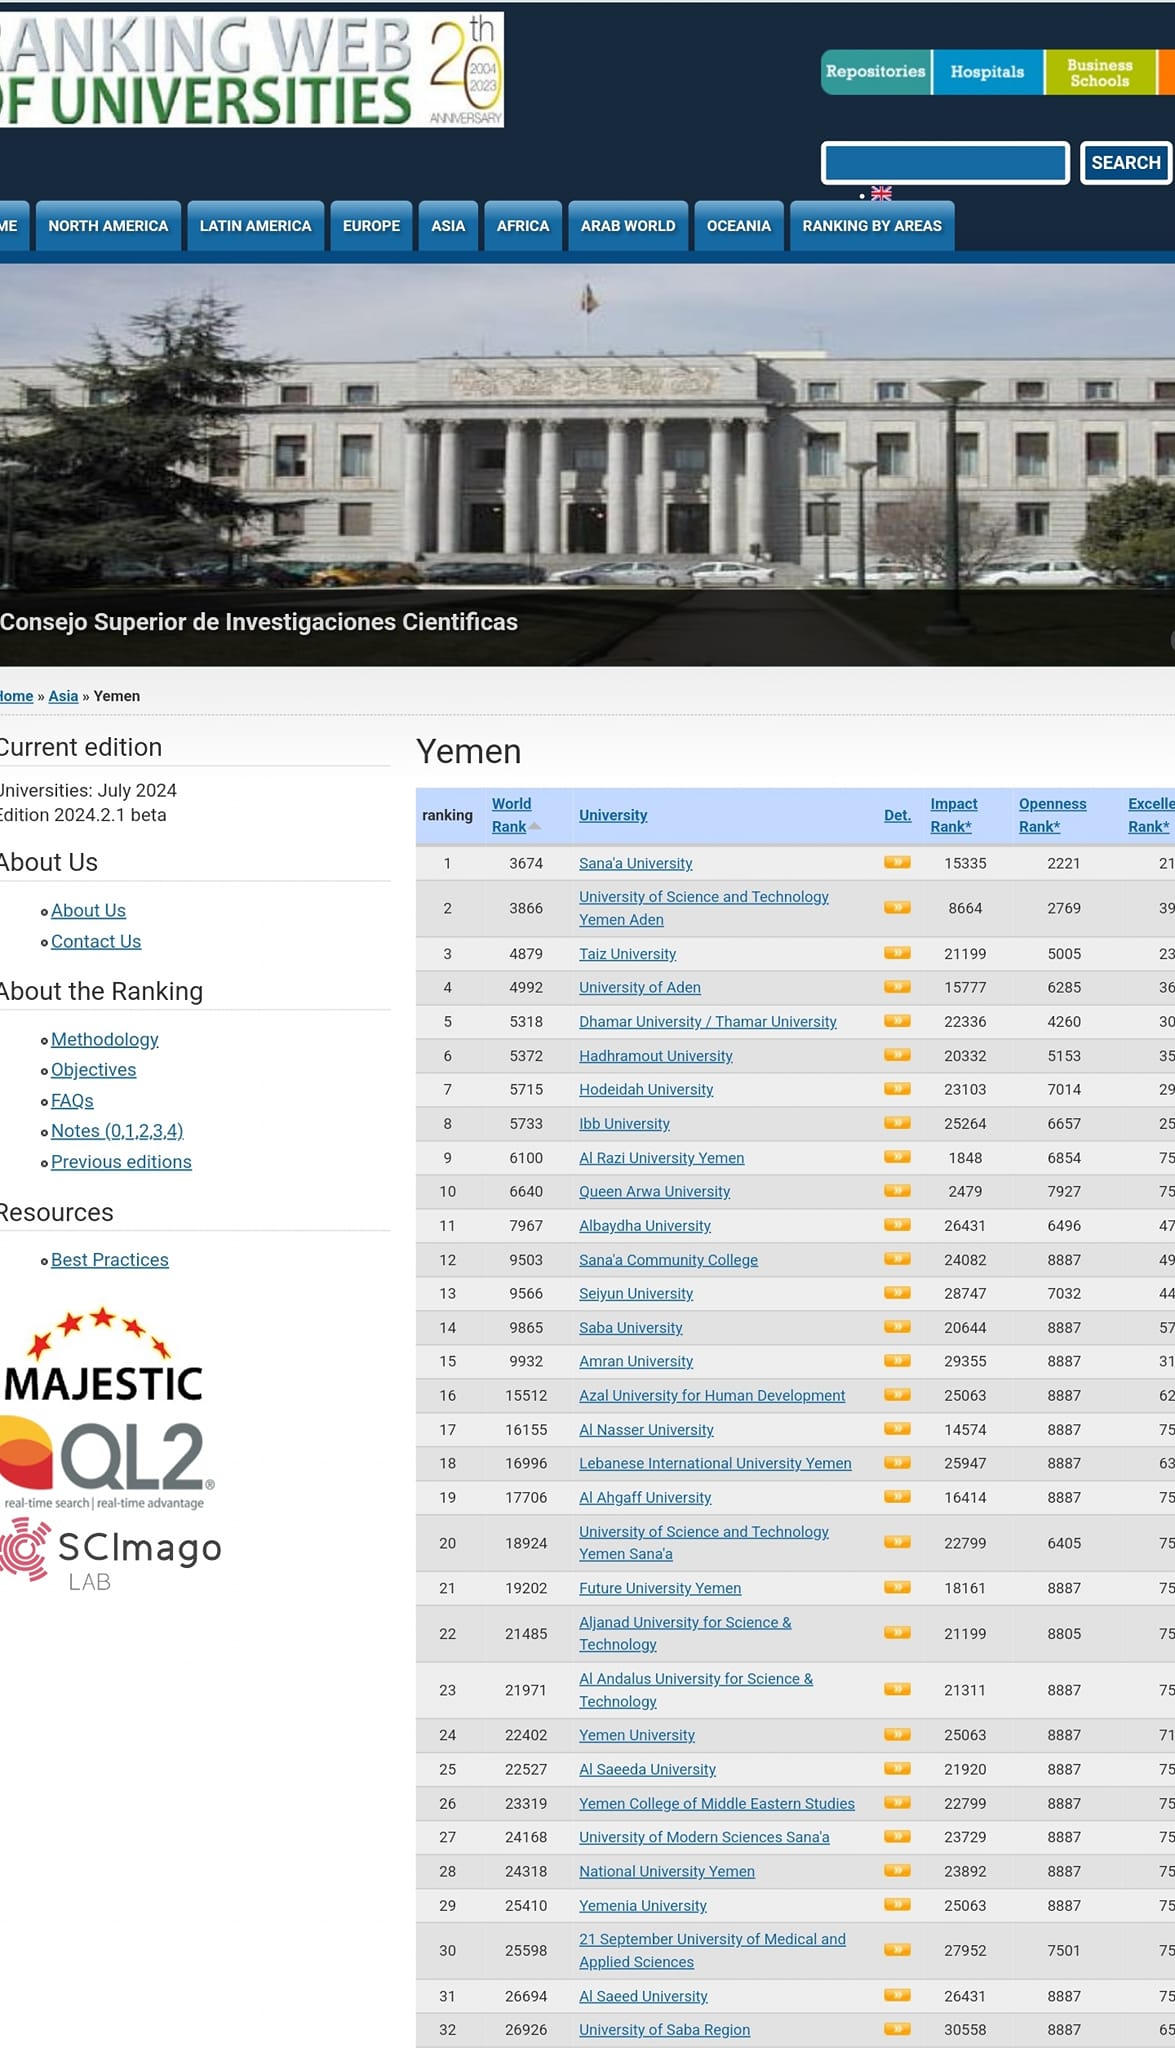Click inside the search text field
This screenshot has width=1175, height=2048.
coord(945,163)
